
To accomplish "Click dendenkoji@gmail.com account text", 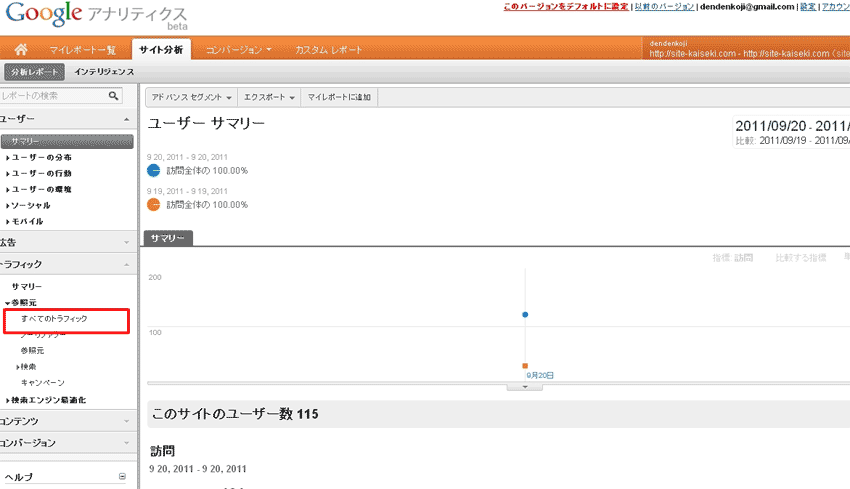I will 747,7.
